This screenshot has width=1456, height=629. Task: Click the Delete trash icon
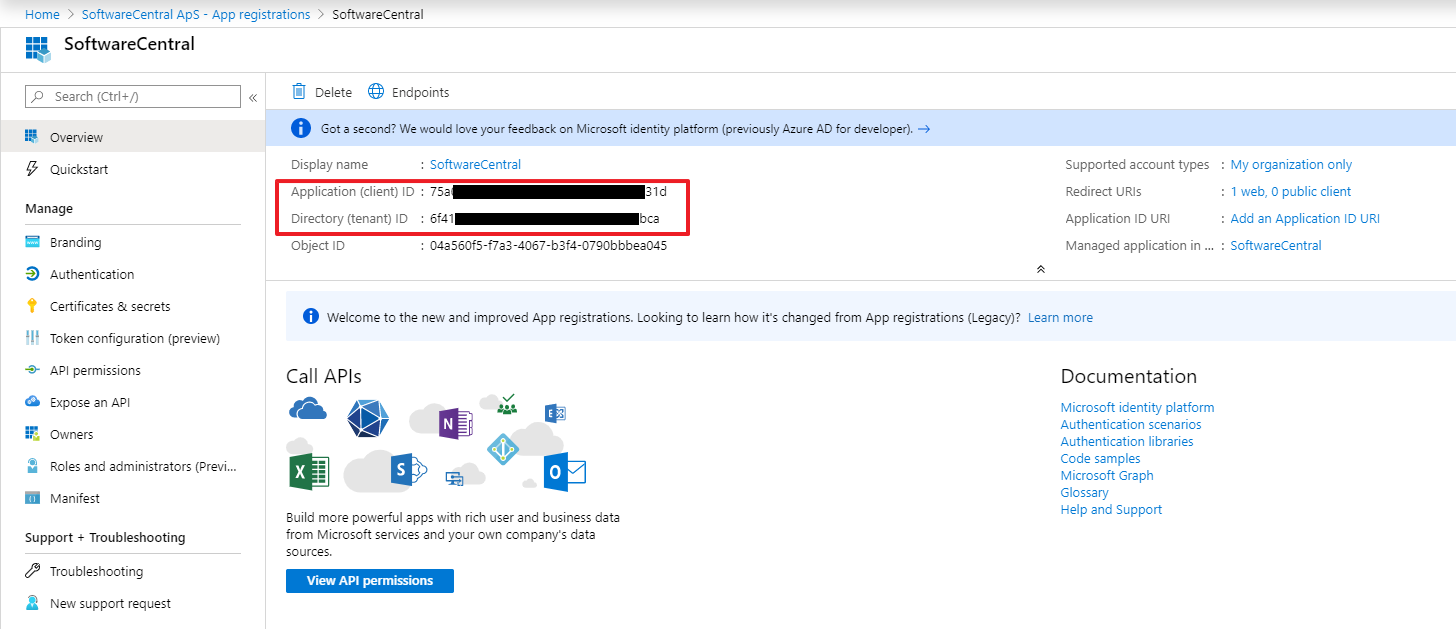[x=299, y=92]
